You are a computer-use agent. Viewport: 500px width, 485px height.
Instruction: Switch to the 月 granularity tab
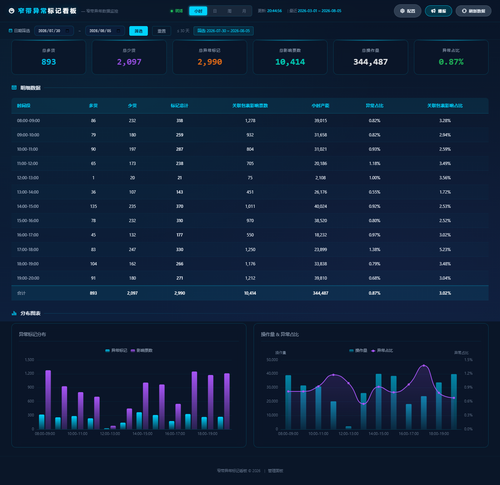(x=244, y=11)
